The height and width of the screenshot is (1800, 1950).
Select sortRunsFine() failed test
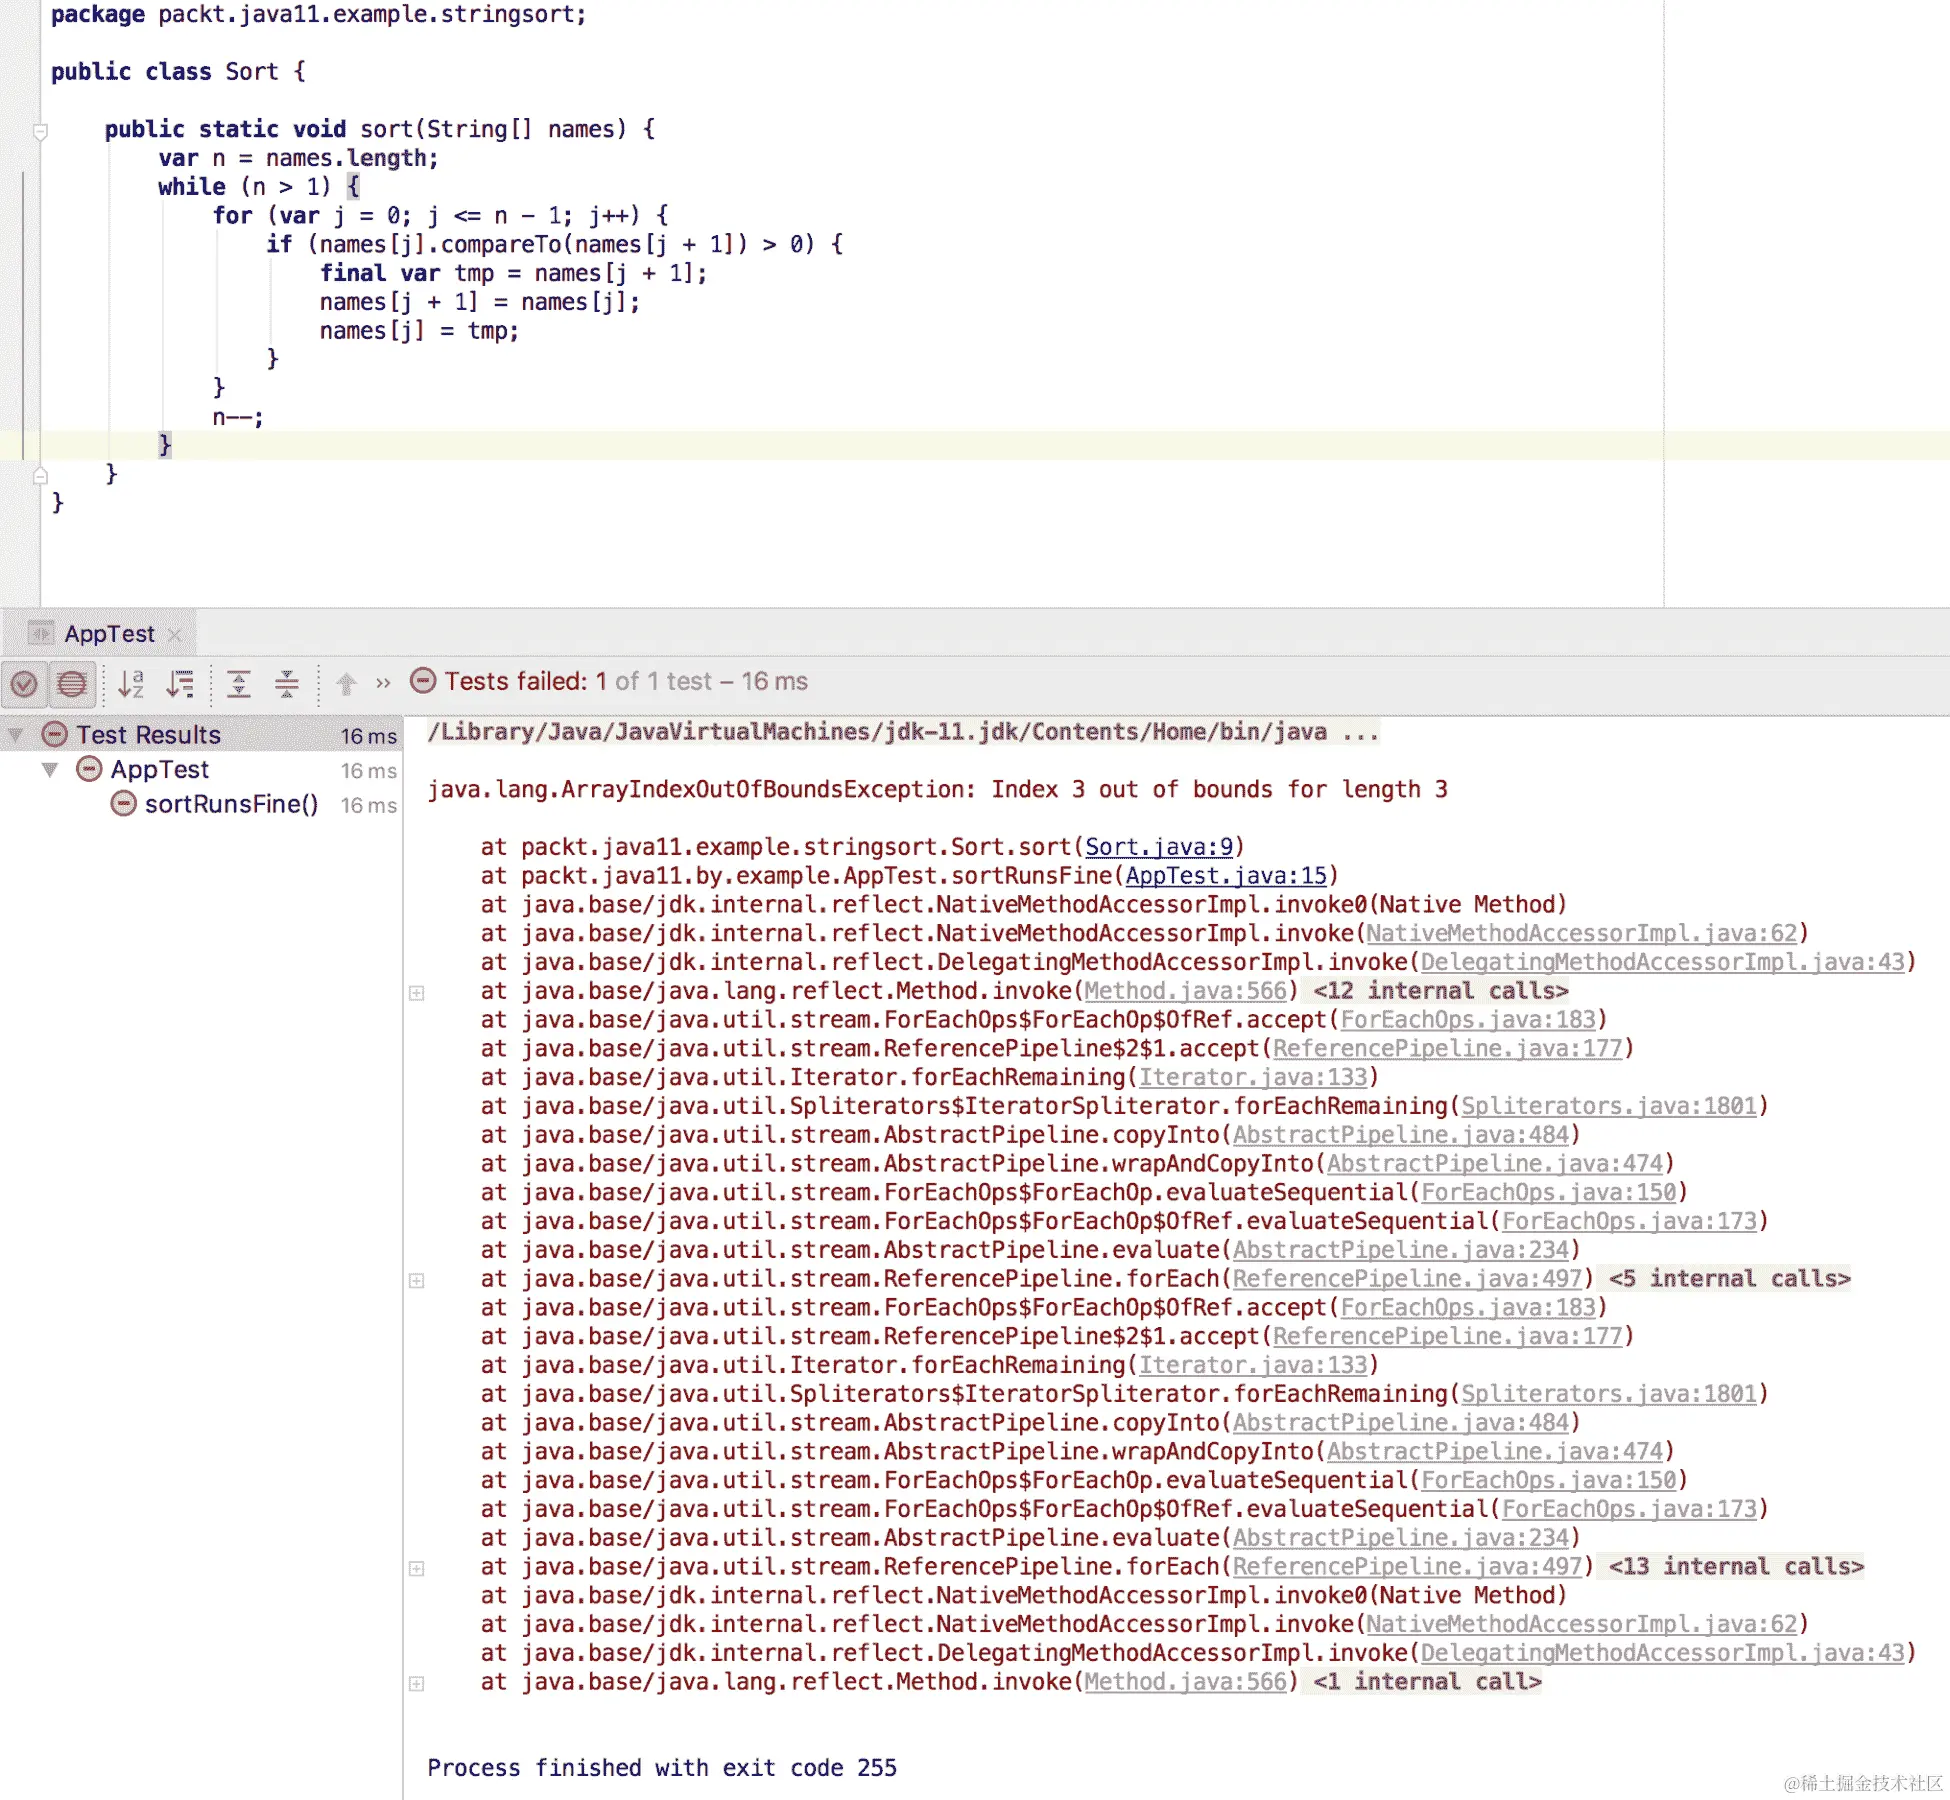[x=231, y=804]
